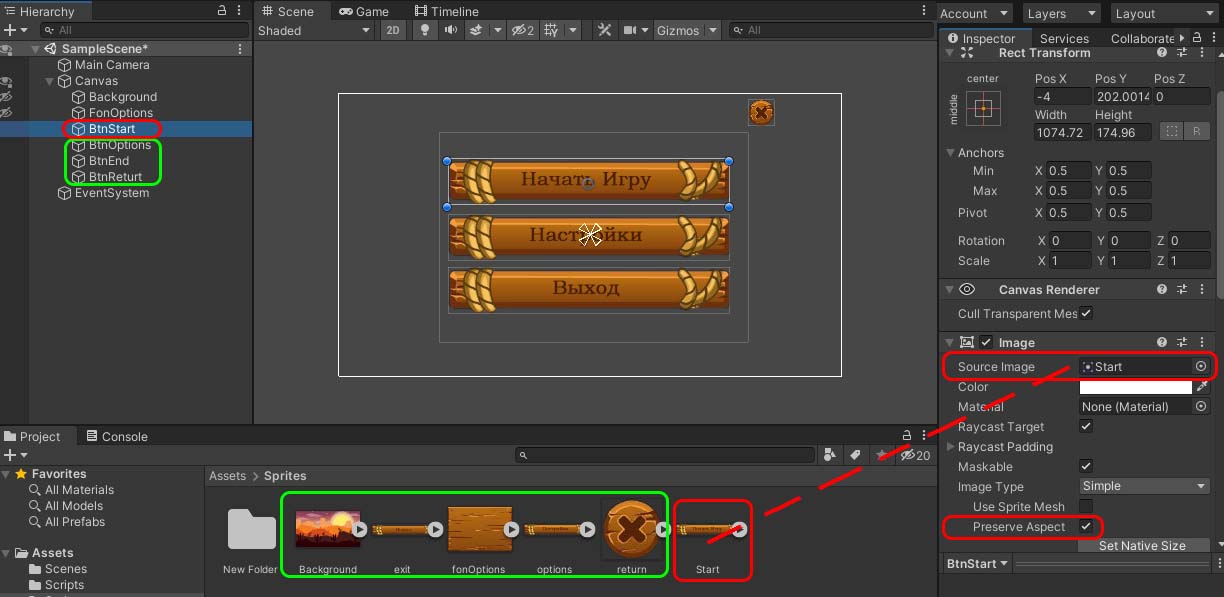Click the scene grid visibility icon
The width and height of the screenshot is (1224, 597).
click(551, 30)
